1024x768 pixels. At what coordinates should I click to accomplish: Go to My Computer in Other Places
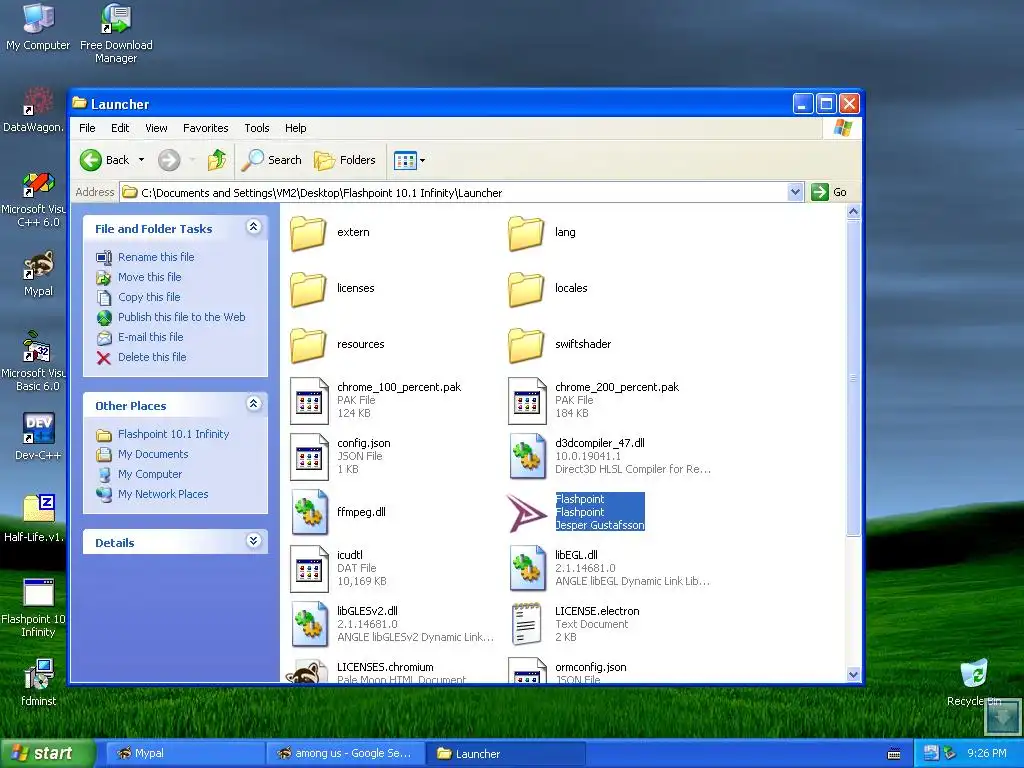pyautogui.click(x=150, y=474)
